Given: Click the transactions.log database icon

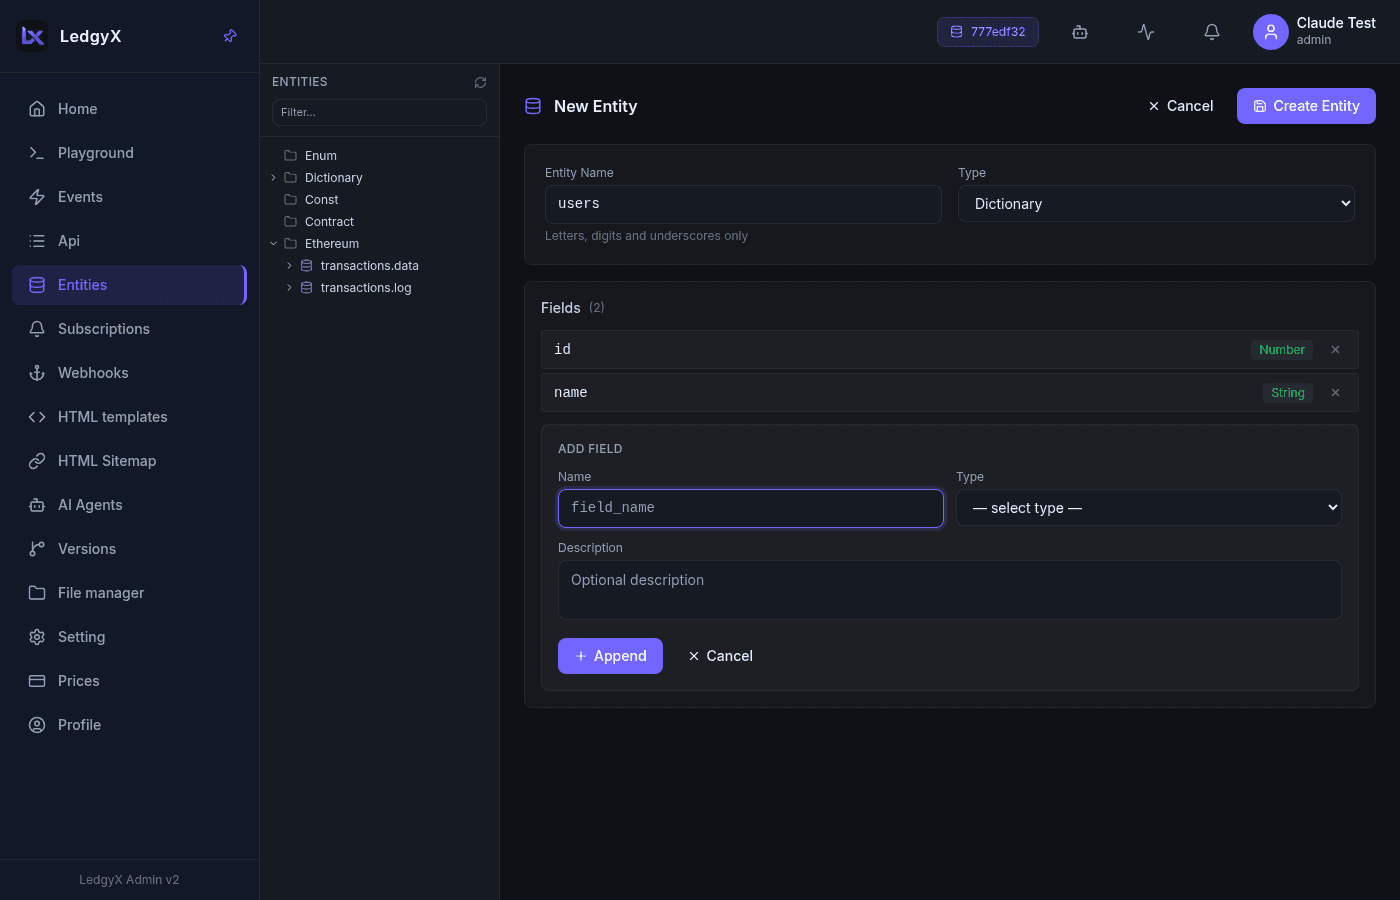Looking at the screenshot, I should 307,288.
